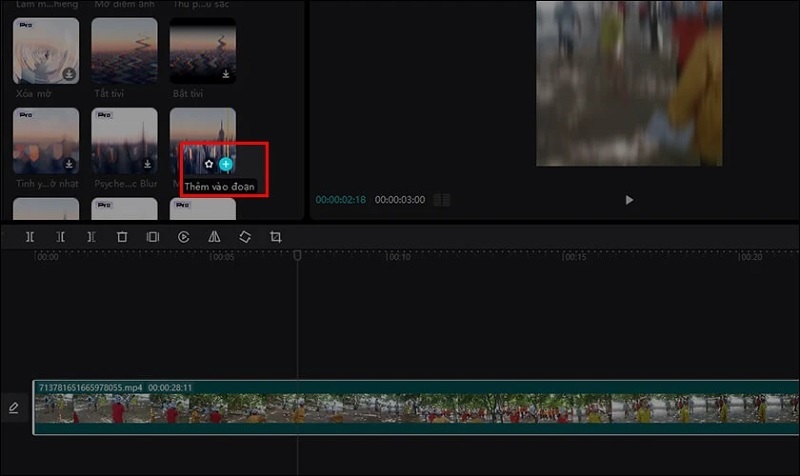
Task: Click the Split clip tool
Action: point(30,237)
